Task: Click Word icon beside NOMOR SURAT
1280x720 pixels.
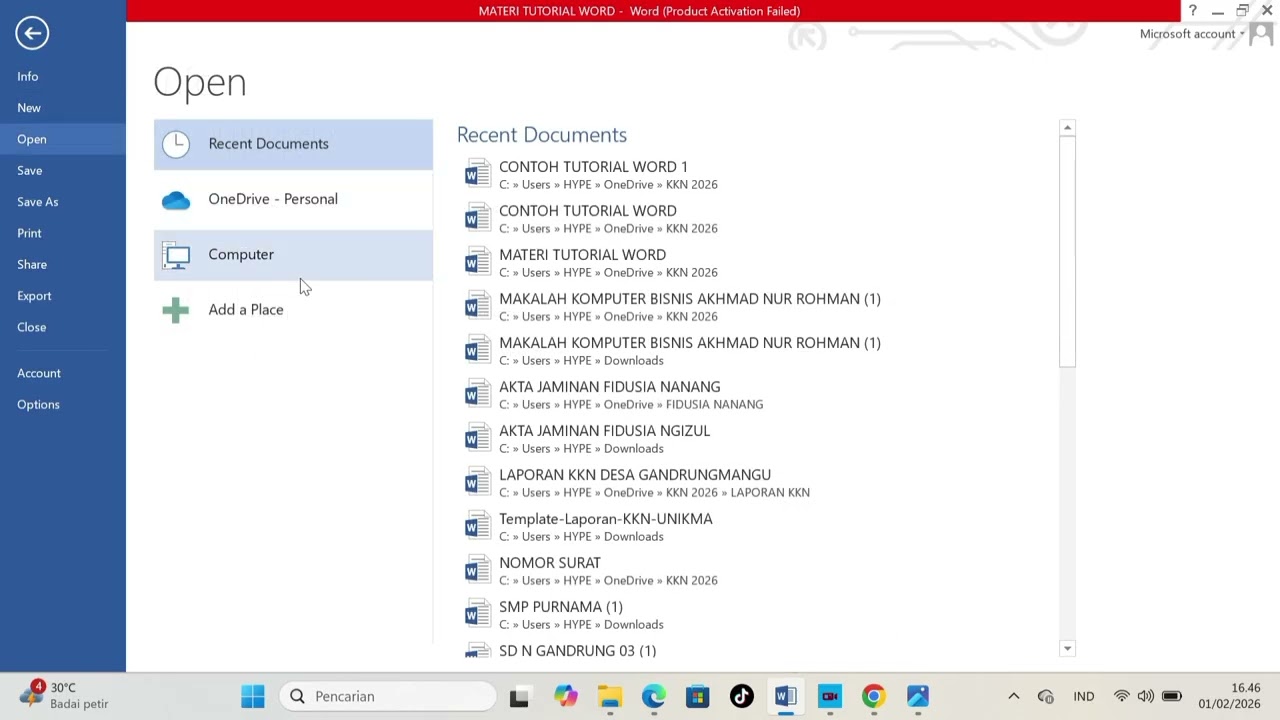Action: click(x=478, y=570)
